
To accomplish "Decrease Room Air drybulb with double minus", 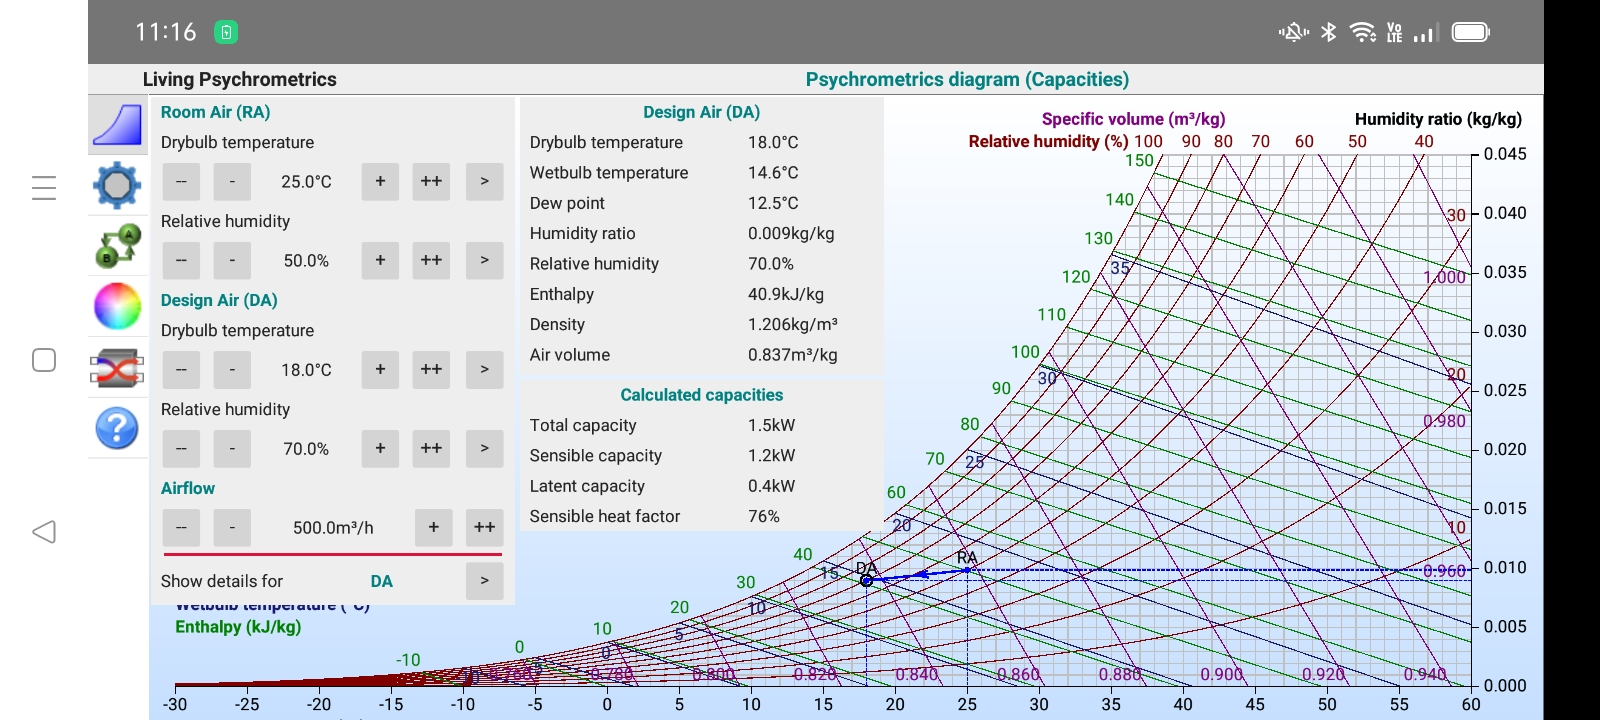I will (x=181, y=181).
